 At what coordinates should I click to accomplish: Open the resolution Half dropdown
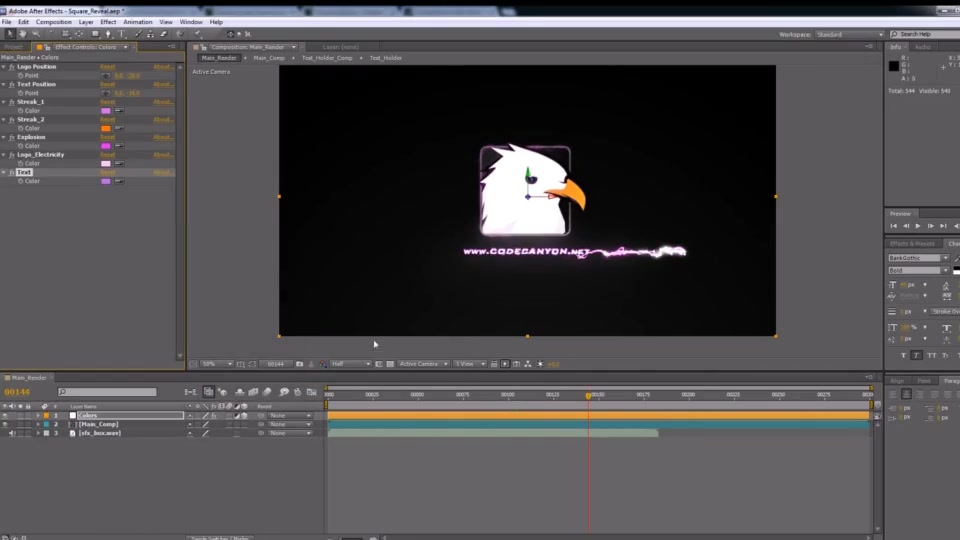coord(350,364)
